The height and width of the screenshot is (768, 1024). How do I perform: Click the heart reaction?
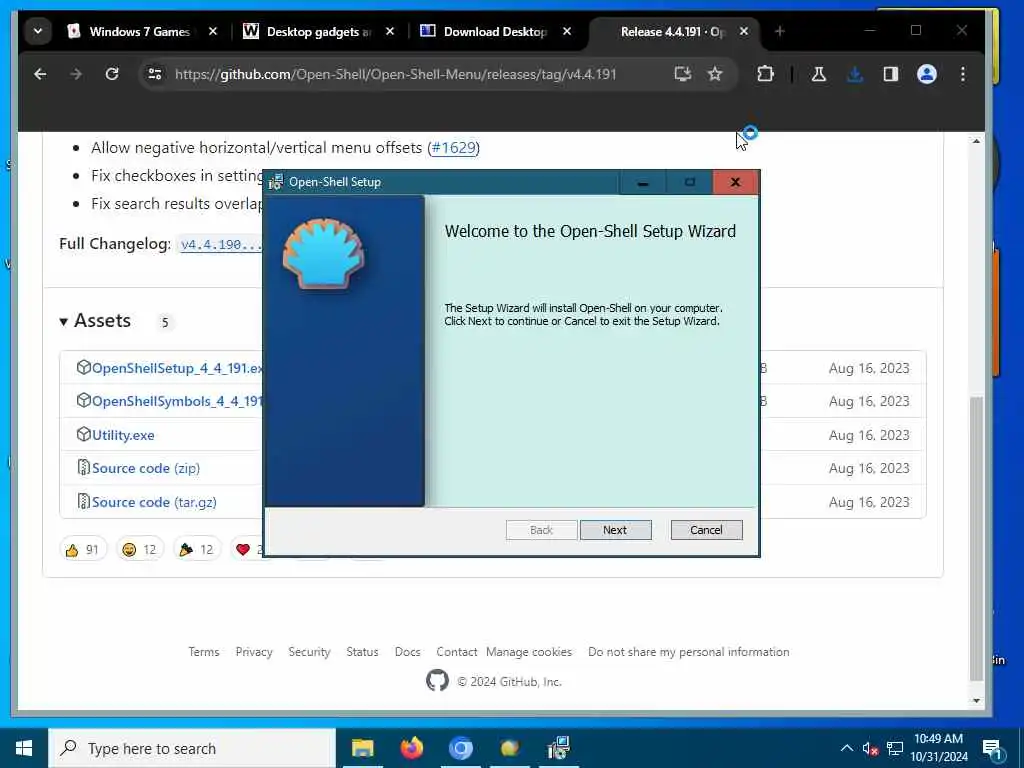click(x=247, y=550)
